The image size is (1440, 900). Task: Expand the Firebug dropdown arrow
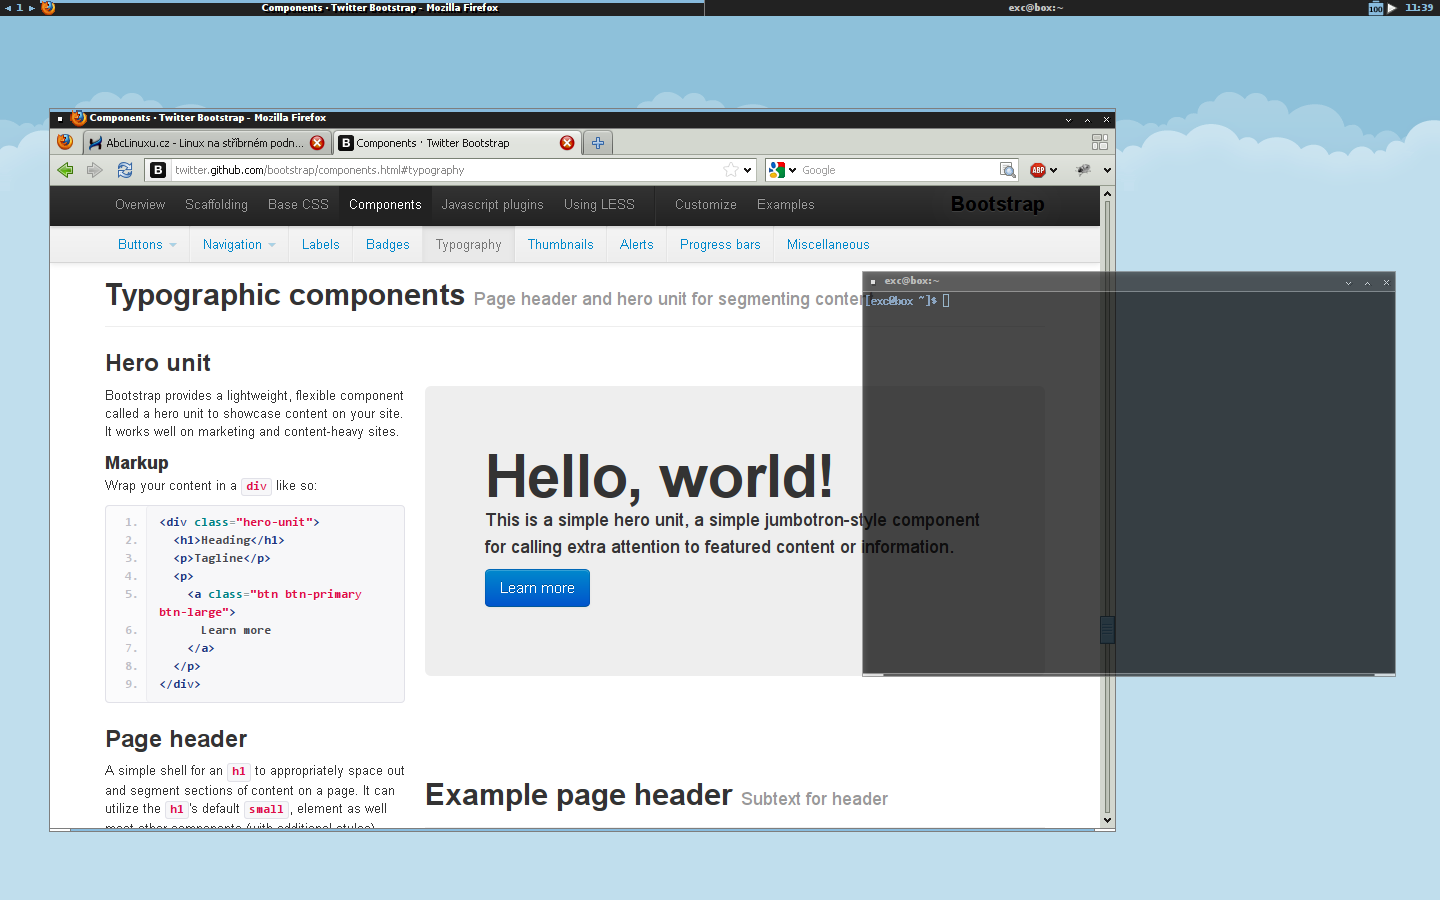[1107, 170]
